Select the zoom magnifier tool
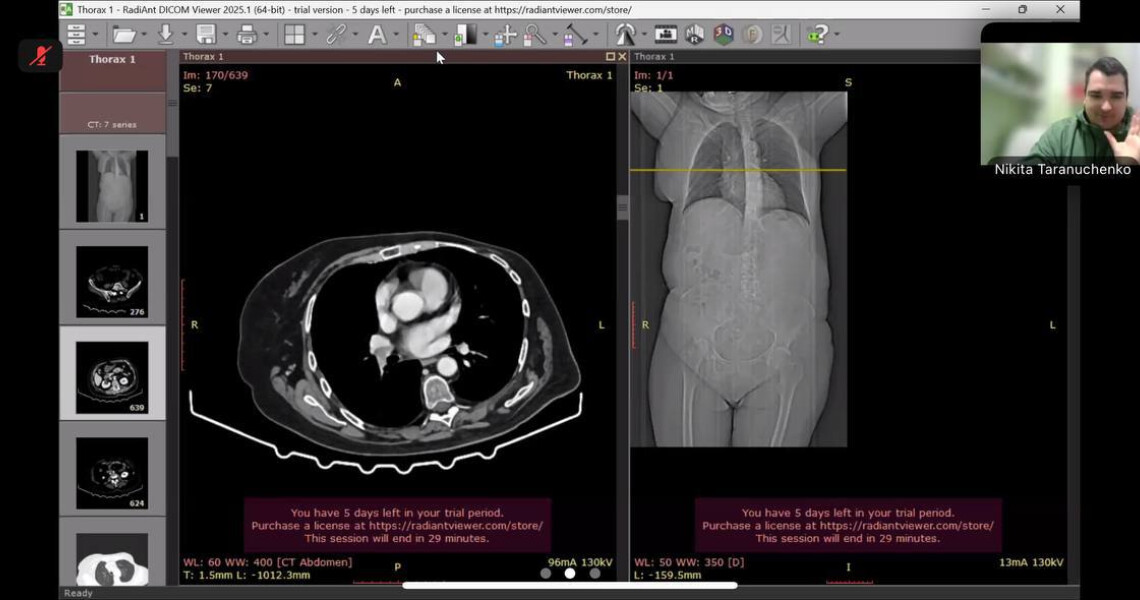This screenshot has height=600, width=1140. [536, 35]
